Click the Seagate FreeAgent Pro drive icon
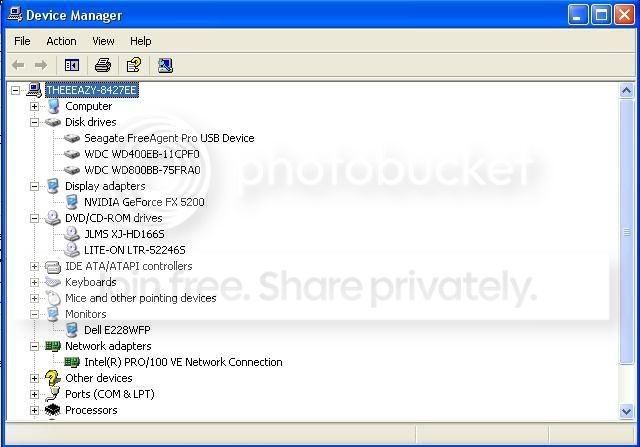Viewport: 640px width, 447px height. (72, 138)
